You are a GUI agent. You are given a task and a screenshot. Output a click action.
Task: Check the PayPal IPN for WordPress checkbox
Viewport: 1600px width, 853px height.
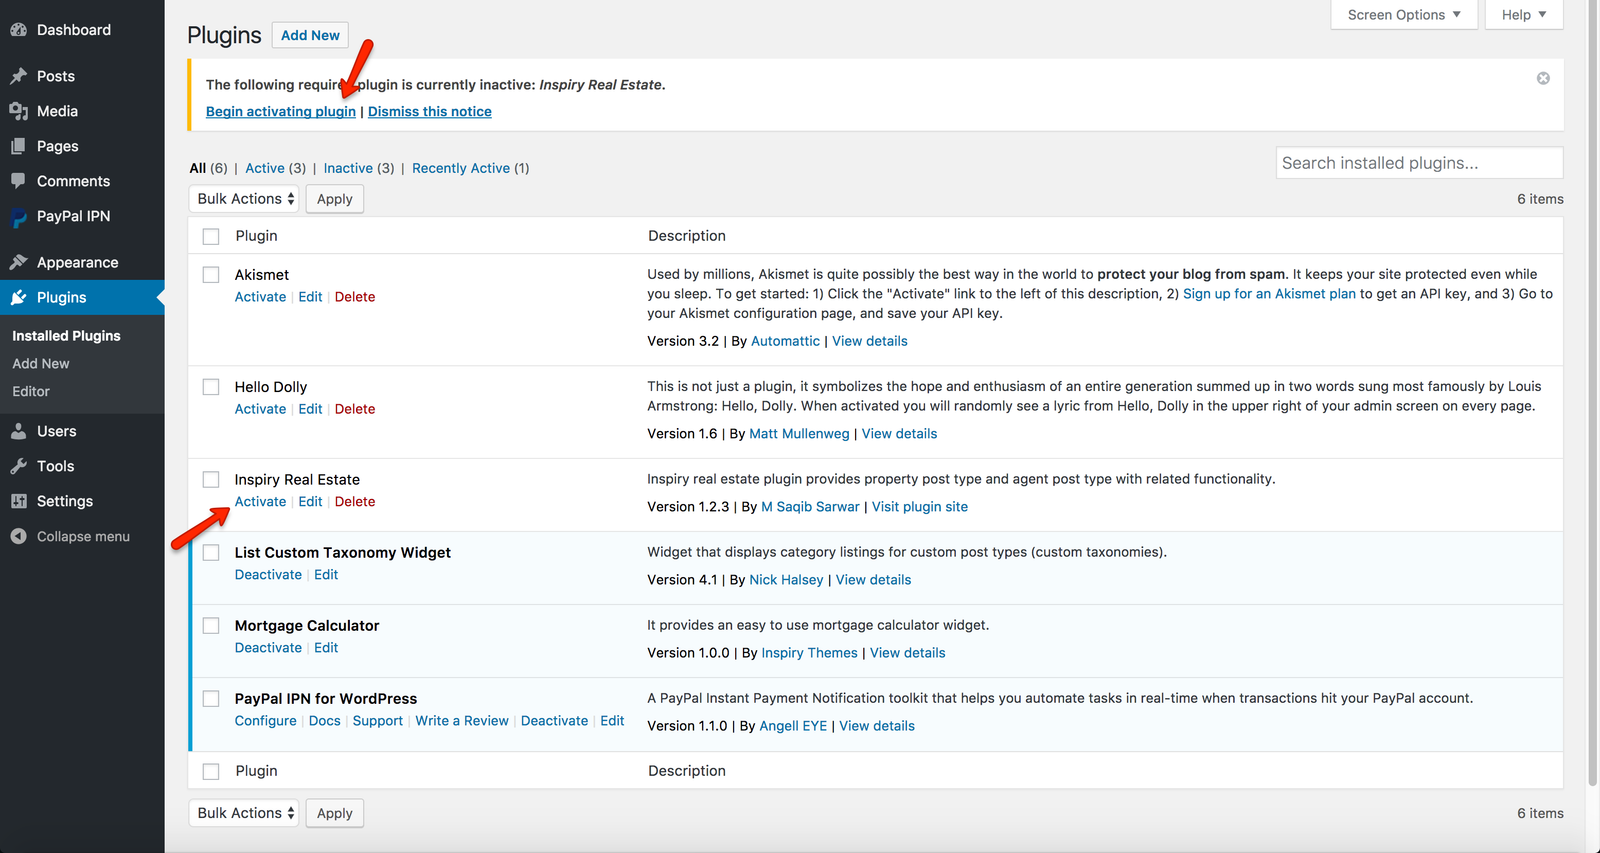211,699
